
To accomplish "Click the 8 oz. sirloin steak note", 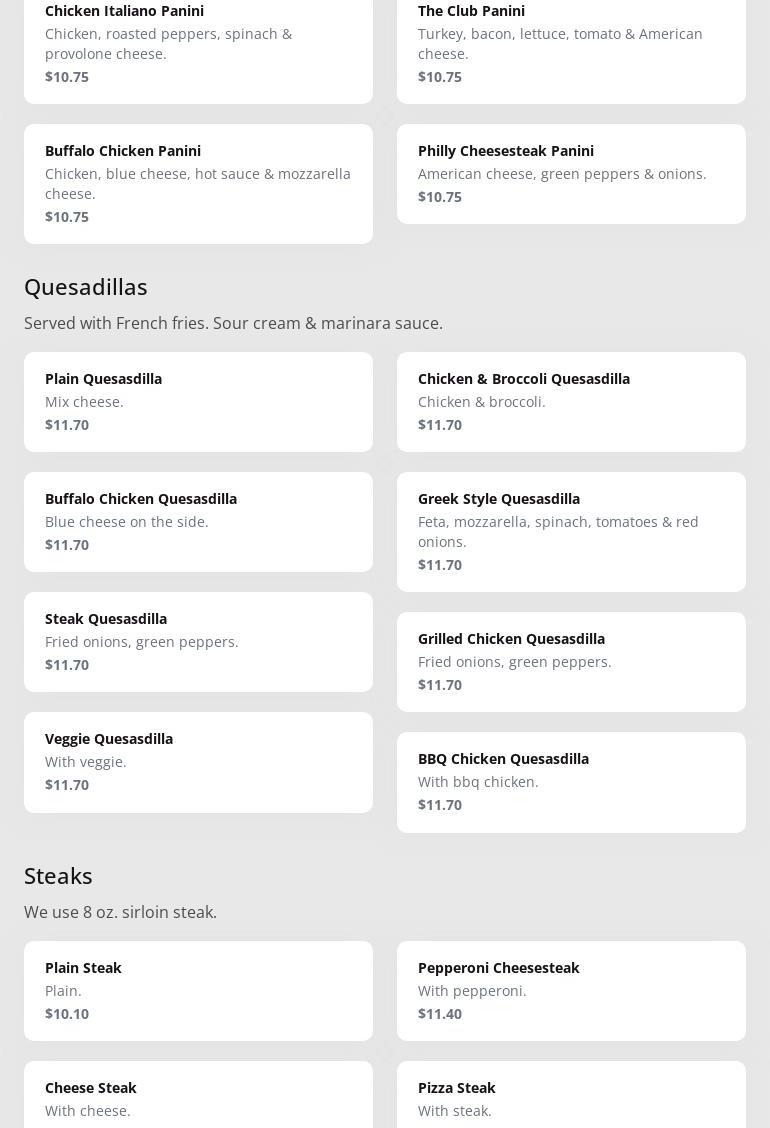I will (120, 912).
